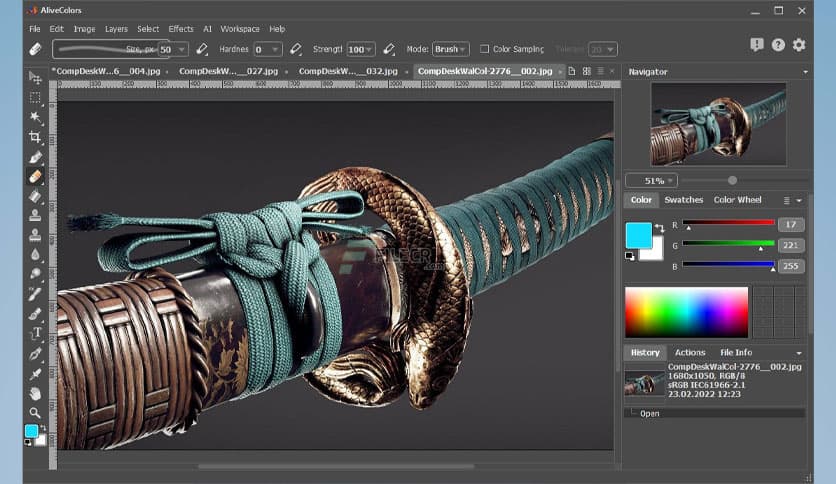Open the Effects menu
Viewport: 836px width, 484px height.
(x=181, y=29)
